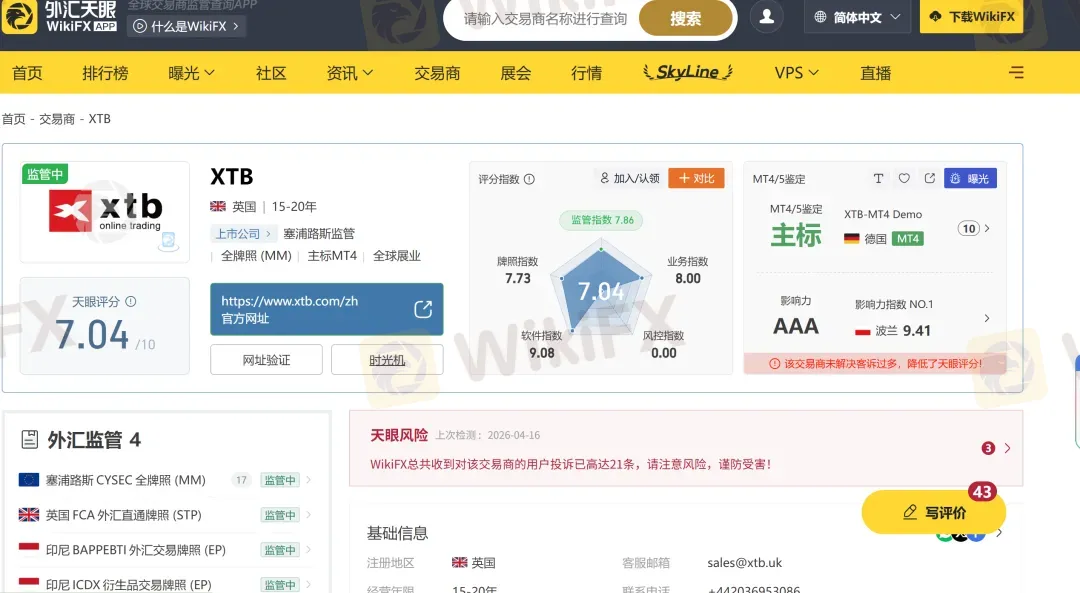Expand the VPS dropdown menu
1080x593 pixels.
click(x=795, y=72)
